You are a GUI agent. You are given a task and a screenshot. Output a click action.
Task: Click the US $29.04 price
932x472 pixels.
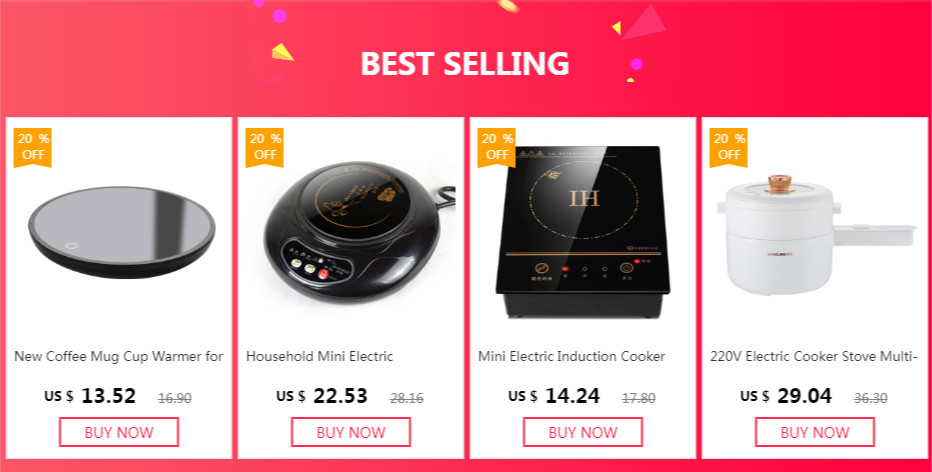(x=786, y=396)
